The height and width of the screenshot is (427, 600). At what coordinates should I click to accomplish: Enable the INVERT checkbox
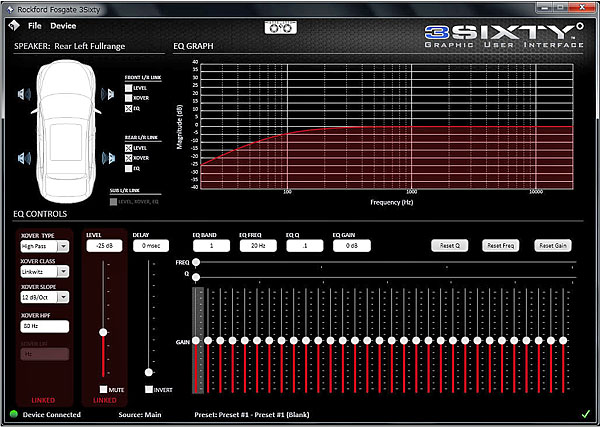pyautogui.click(x=149, y=390)
